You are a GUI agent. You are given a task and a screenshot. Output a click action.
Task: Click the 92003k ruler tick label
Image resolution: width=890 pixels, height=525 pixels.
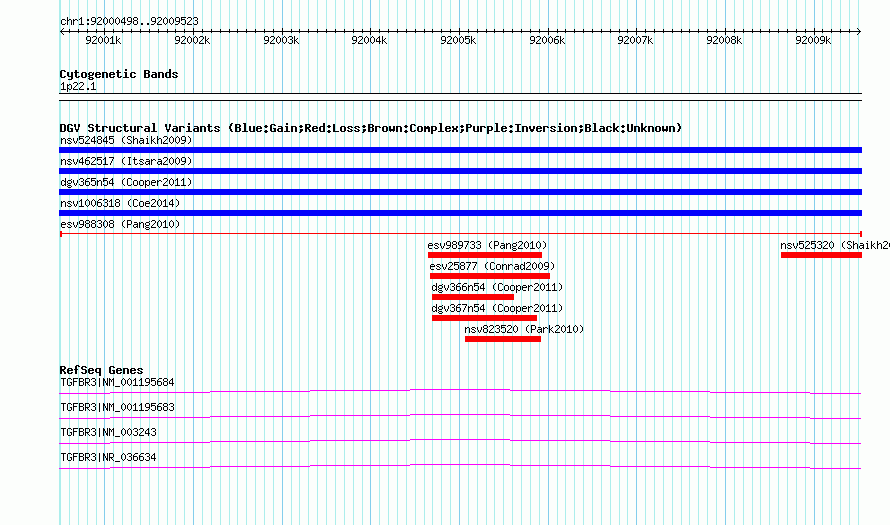click(281, 40)
